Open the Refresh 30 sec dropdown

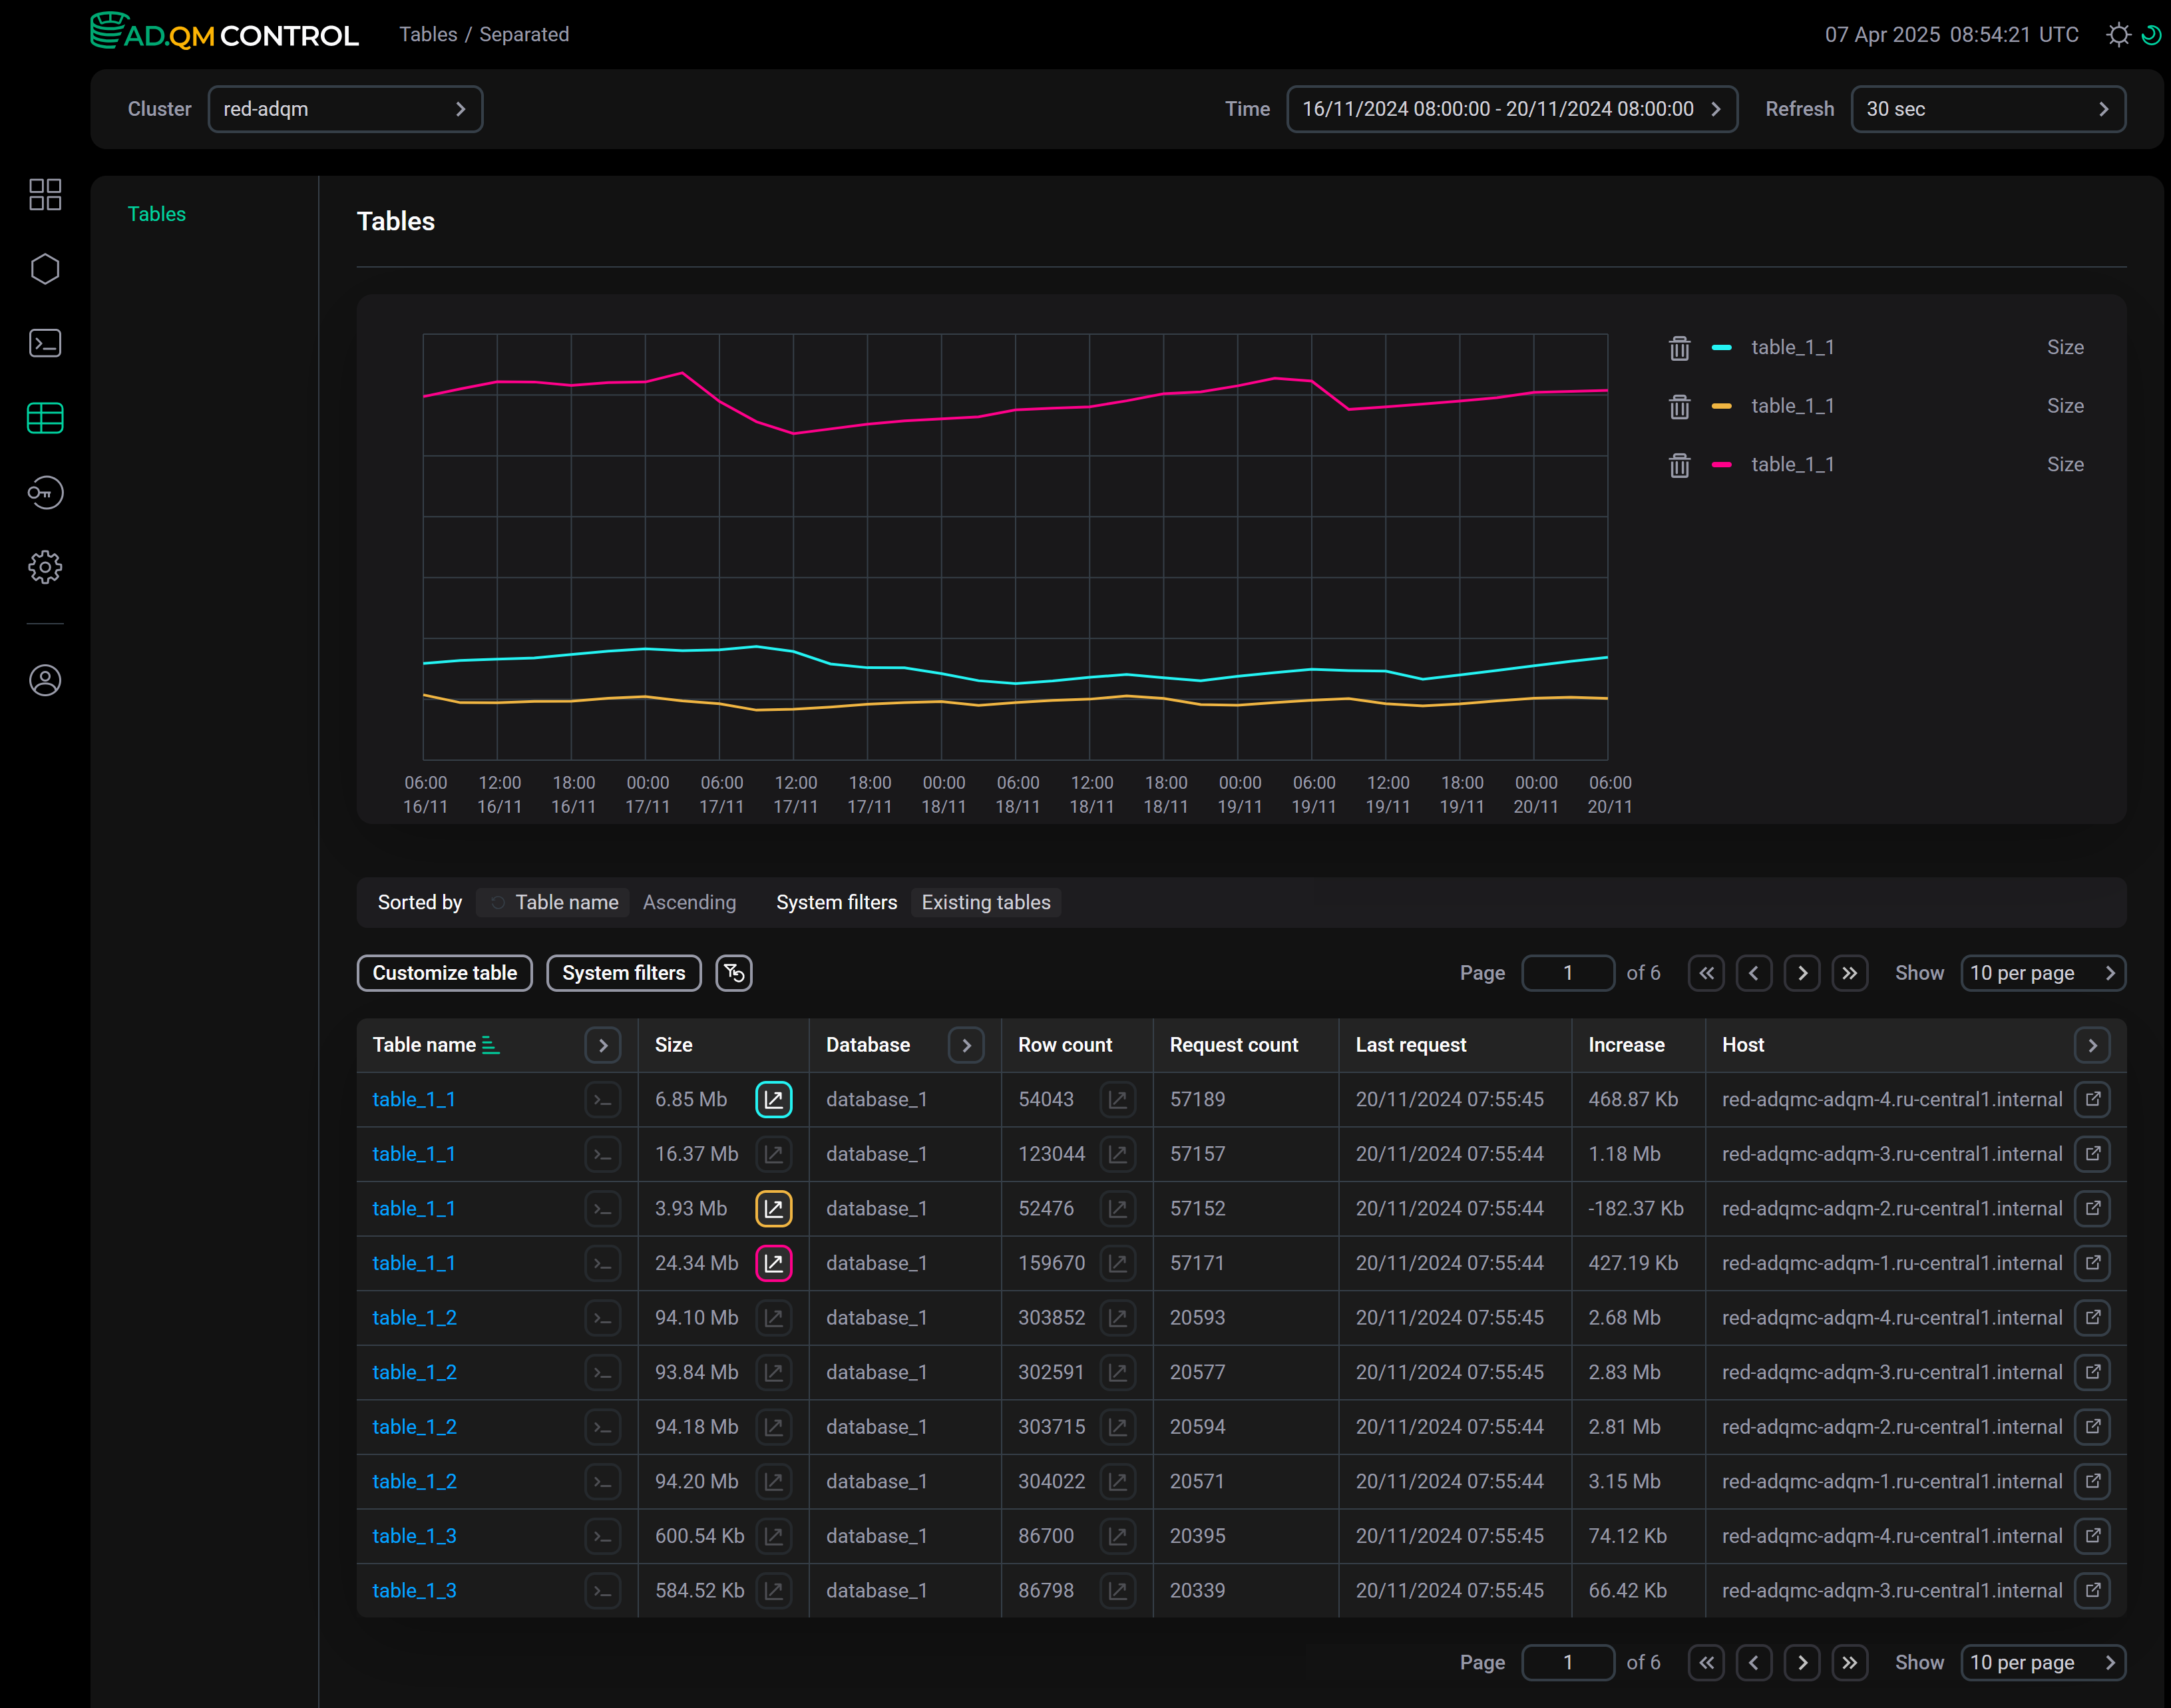[1987, 109]
